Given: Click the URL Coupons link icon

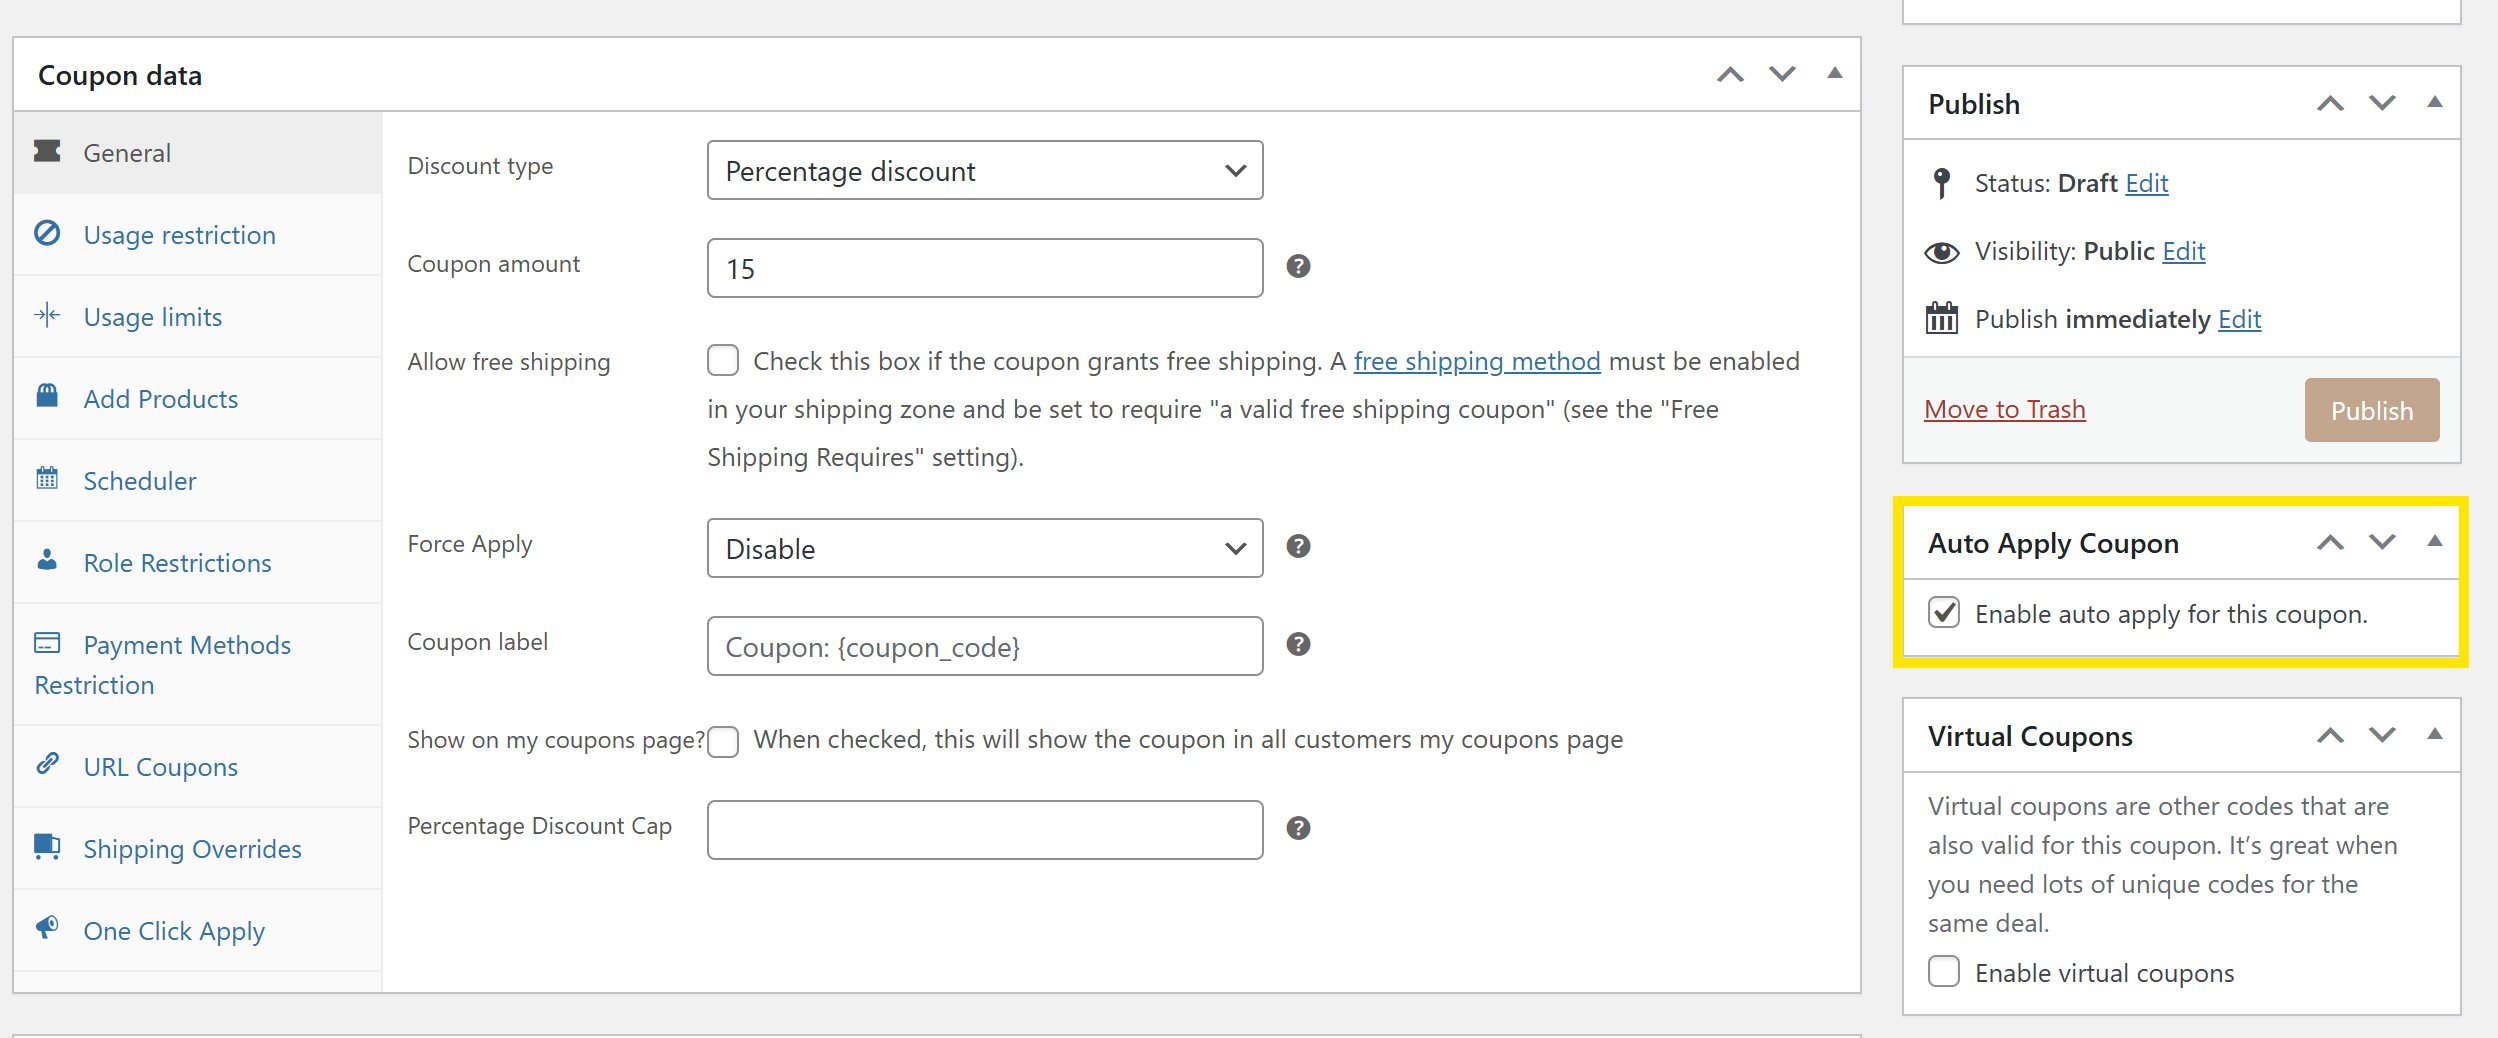Looking at the screenshot, I should coord(47,763).
